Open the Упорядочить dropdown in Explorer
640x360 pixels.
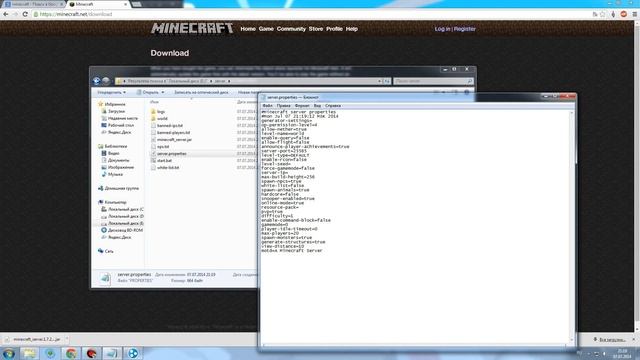pos(111,92)
